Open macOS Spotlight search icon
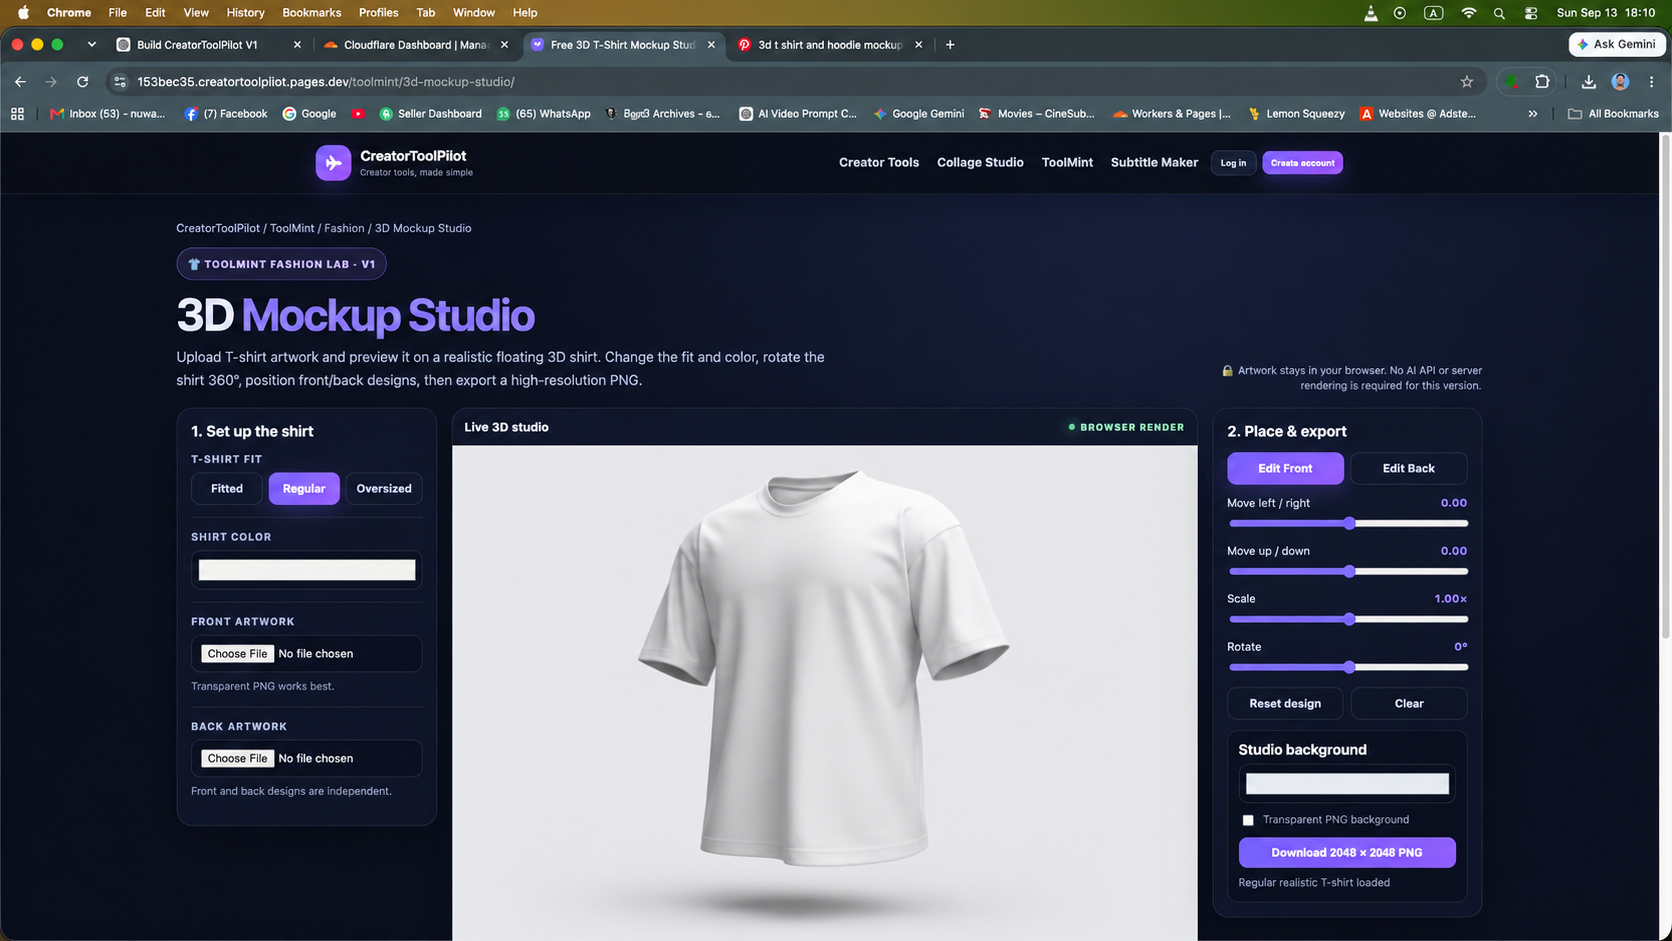 coord(1499,13)
